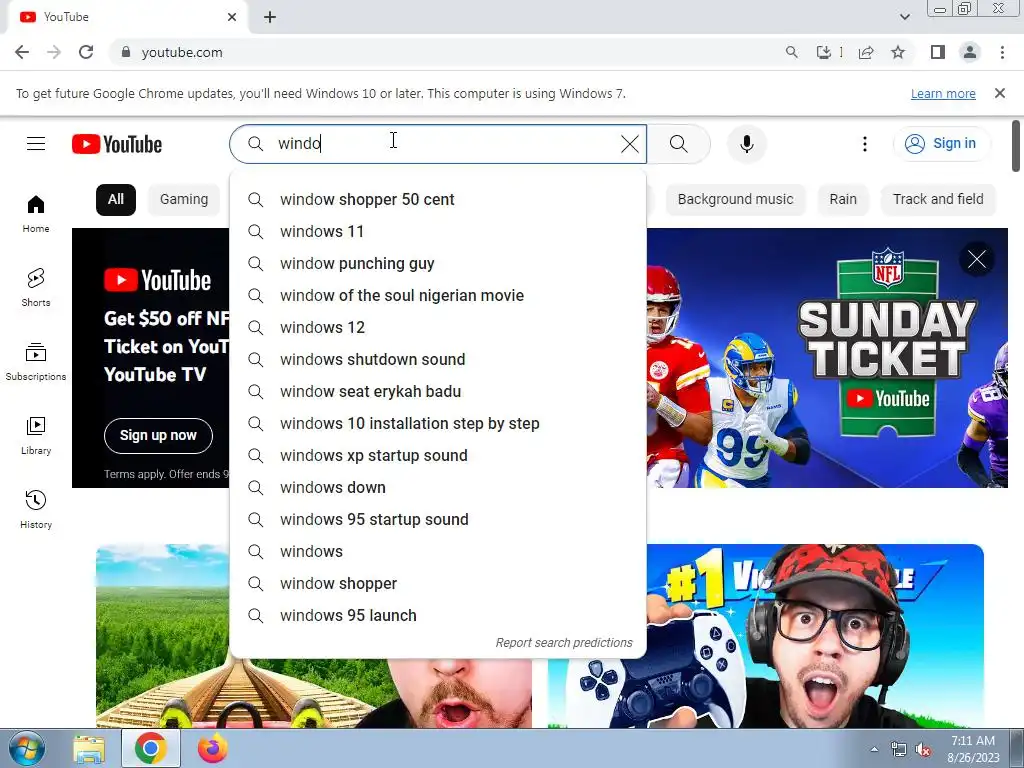1024x768 pixels.
Task: Bookmark this page with the star
Action: tap(898, 52)
